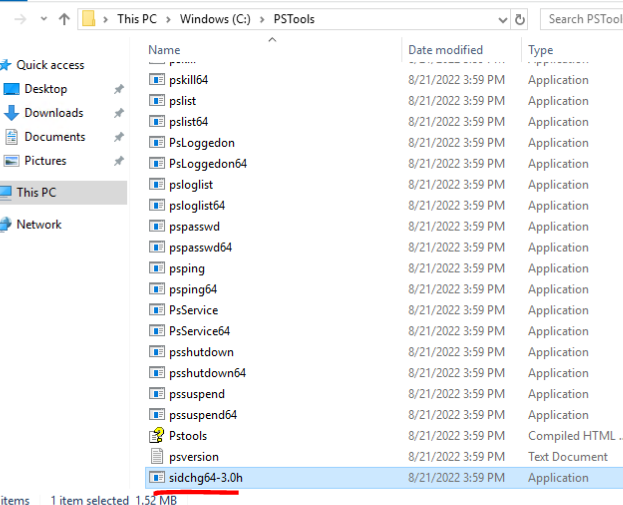Image resolution: width=623 pixels, height=505 pixels.
Task: Click the PsService64 application icon
Action: [157, 331]
